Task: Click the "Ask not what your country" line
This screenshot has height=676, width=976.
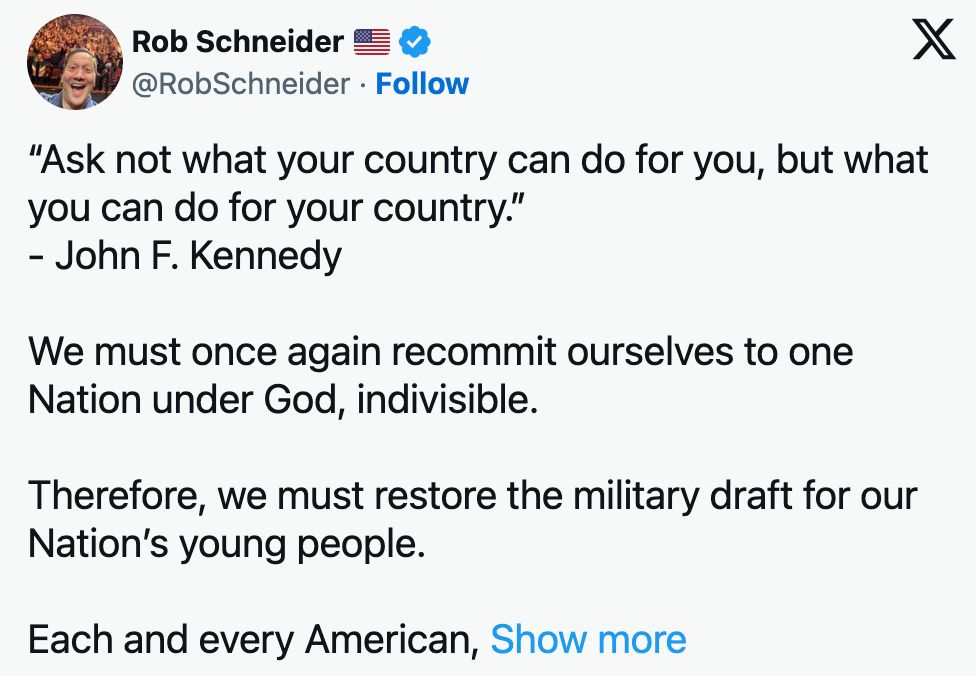Action: (478, 160)
